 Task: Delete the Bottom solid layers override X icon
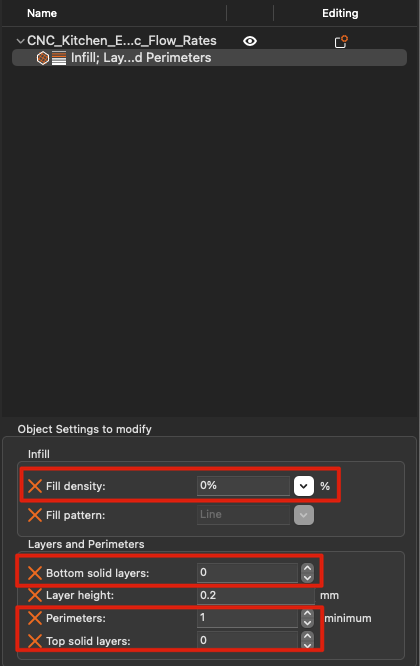click(35, 573)
